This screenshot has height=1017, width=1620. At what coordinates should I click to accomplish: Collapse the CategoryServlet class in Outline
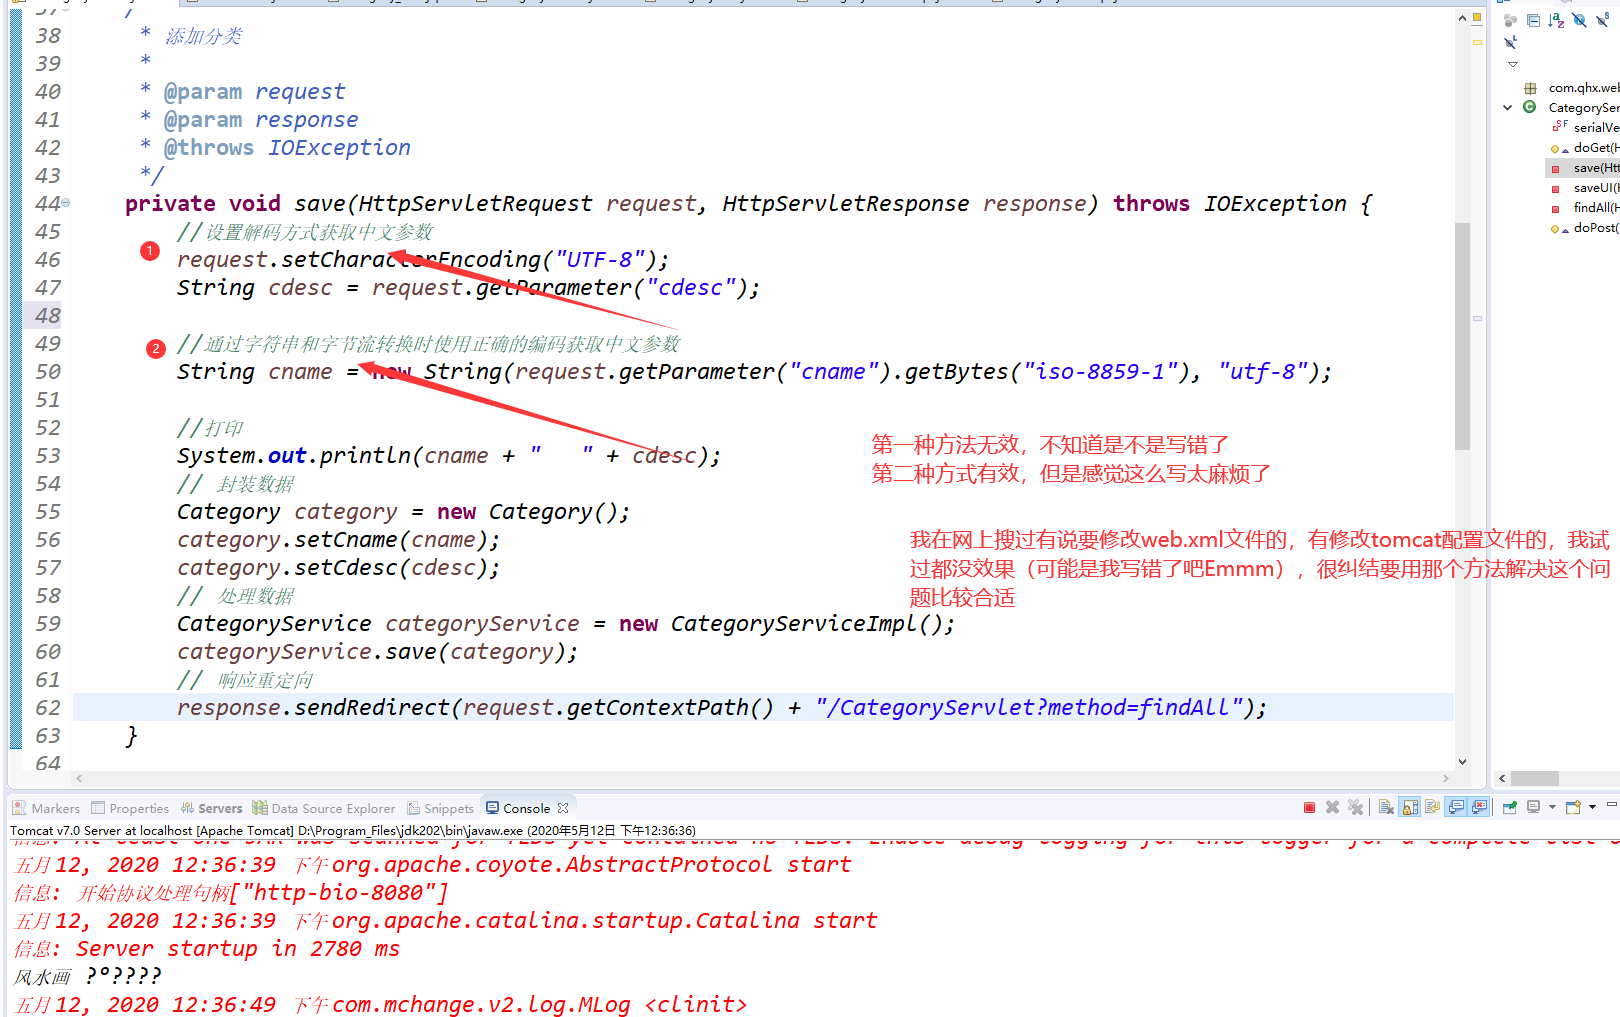1508,107
